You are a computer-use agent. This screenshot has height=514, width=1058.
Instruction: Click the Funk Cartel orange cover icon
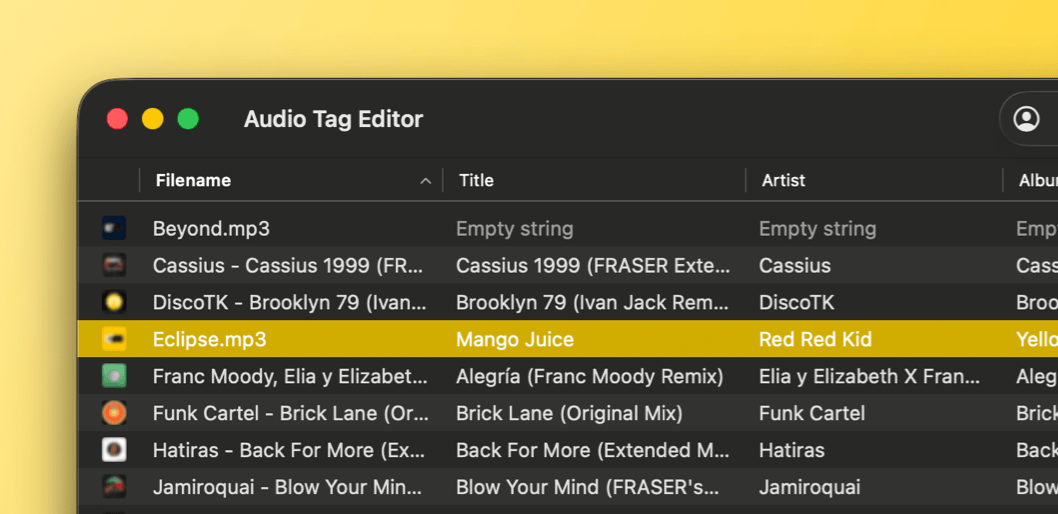pyautogui.click(x=114, y=413)
